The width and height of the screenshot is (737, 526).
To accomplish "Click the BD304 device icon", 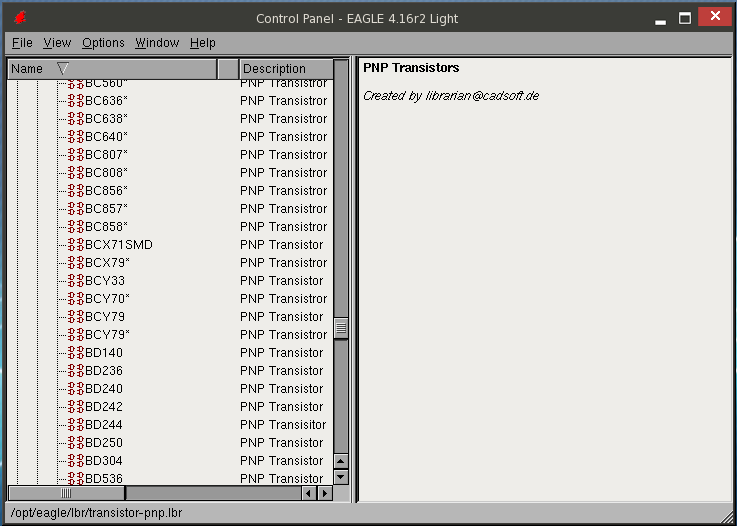I will tap(76, 461).
